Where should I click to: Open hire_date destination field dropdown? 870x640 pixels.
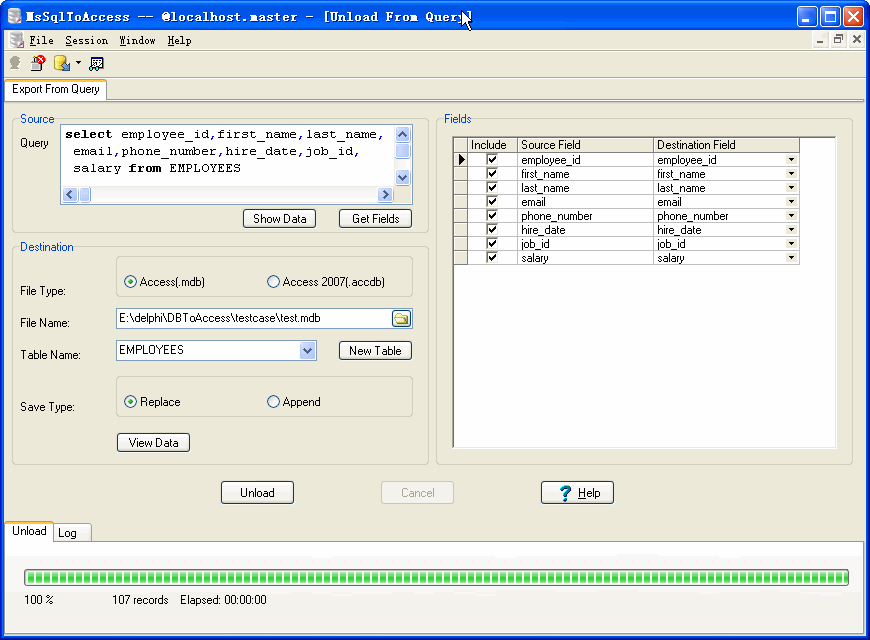[791, 229]
